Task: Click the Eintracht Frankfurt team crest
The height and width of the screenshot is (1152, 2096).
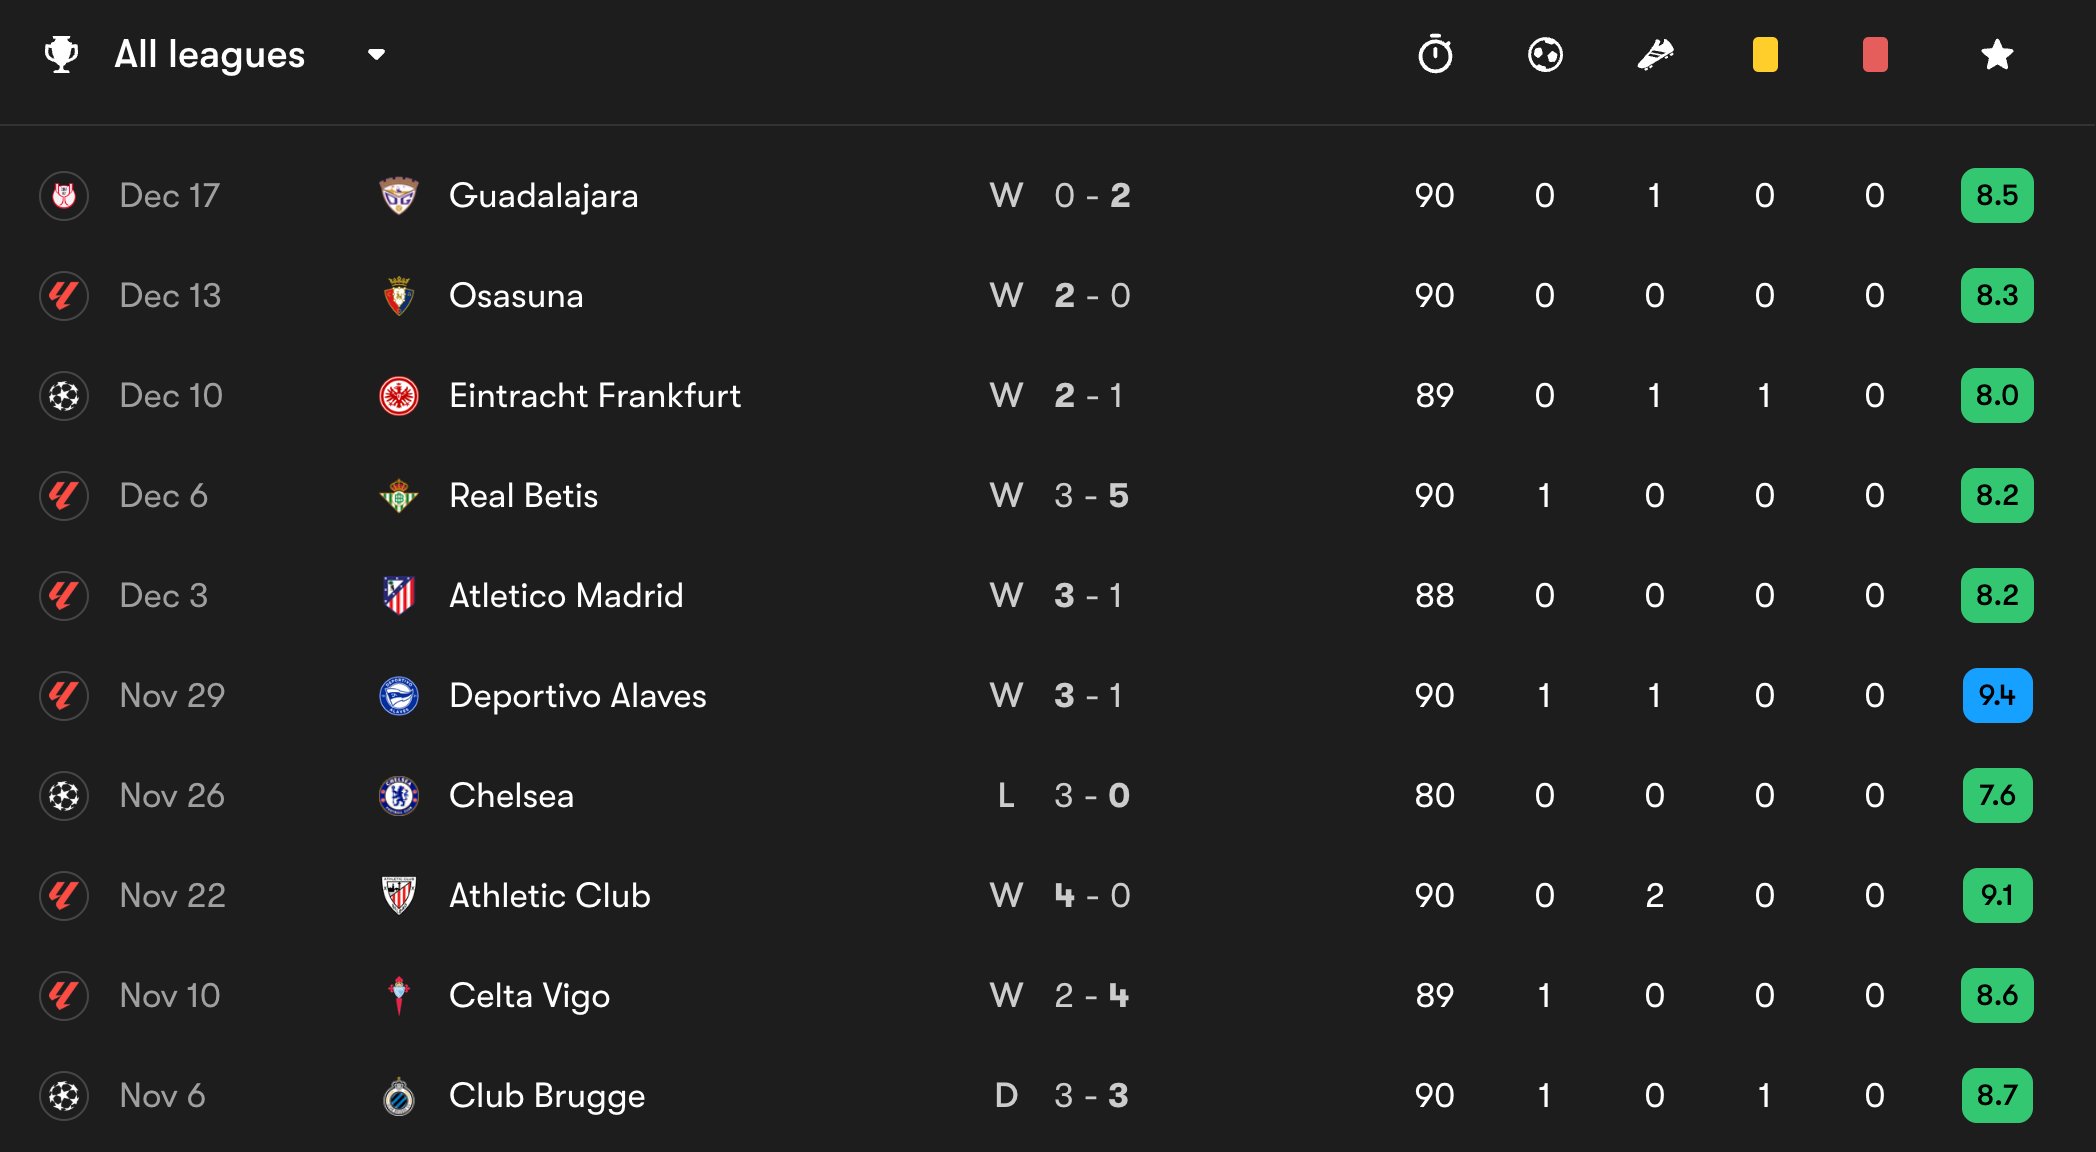Action: pos(399,396)
